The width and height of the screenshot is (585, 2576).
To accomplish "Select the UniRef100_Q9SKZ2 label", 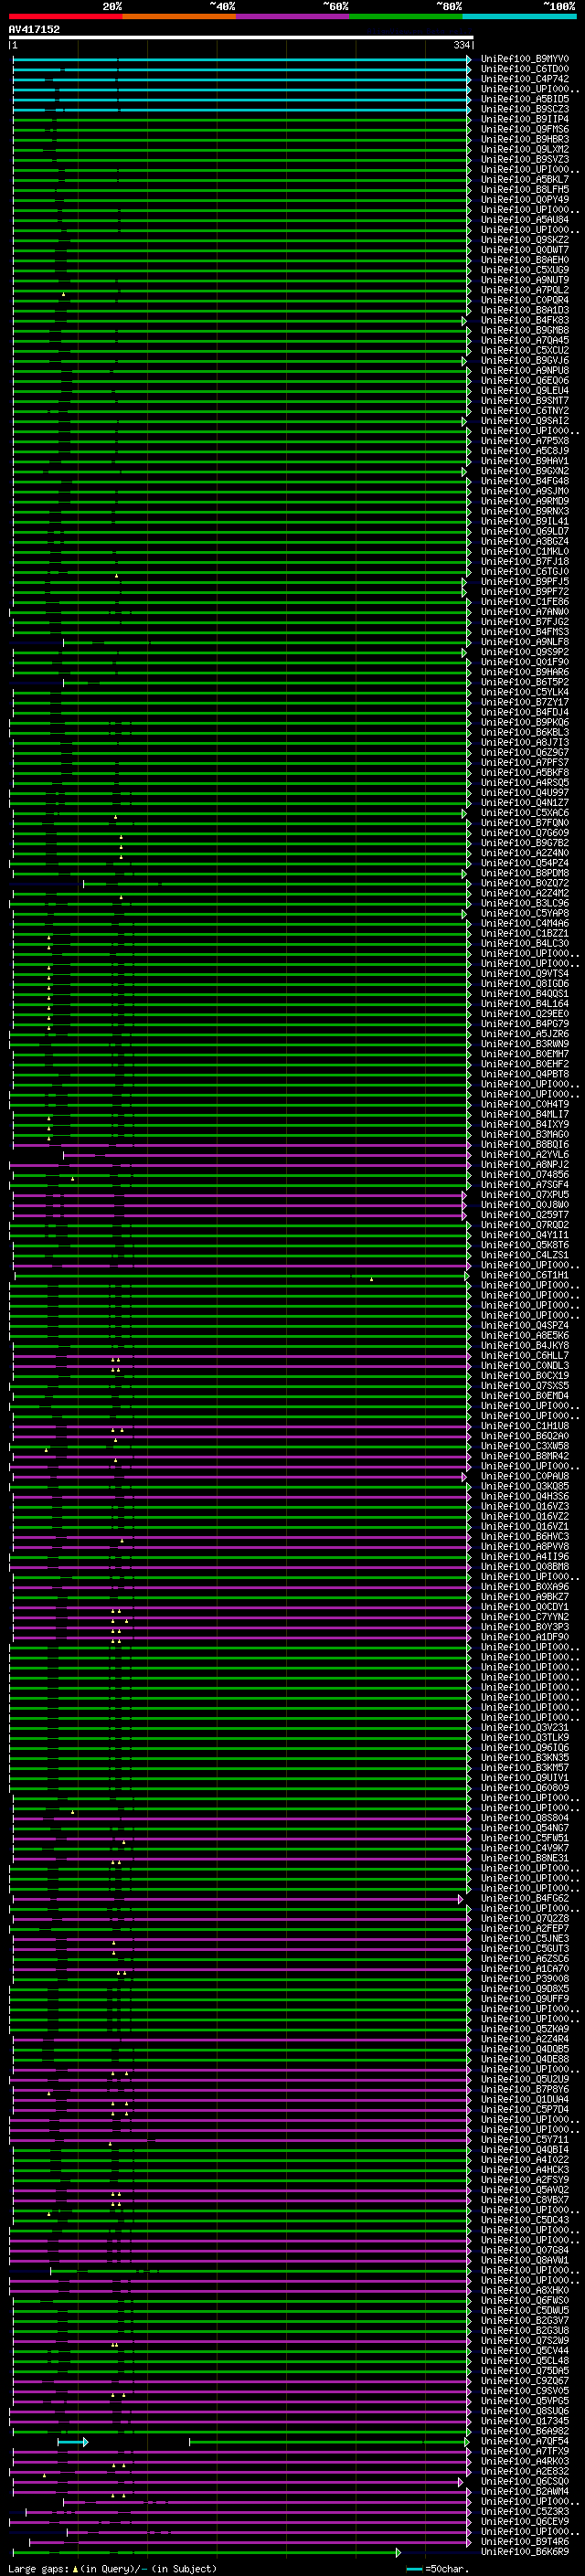I will pos(525,240).
